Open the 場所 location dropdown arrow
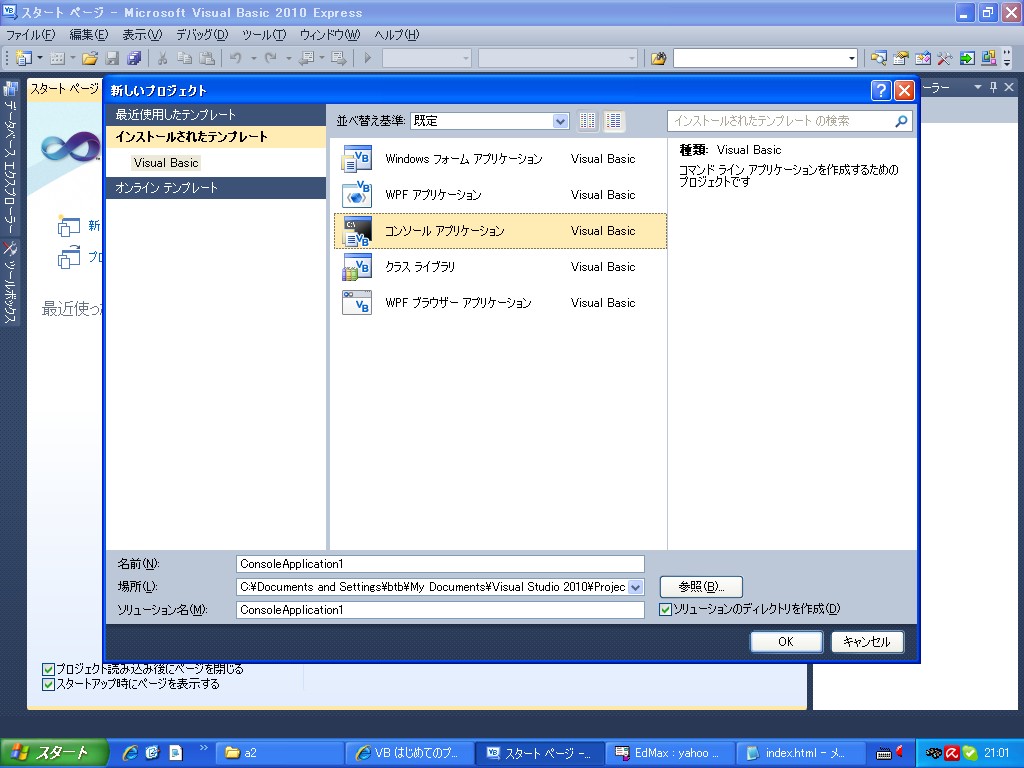 (x=635, y=586)
